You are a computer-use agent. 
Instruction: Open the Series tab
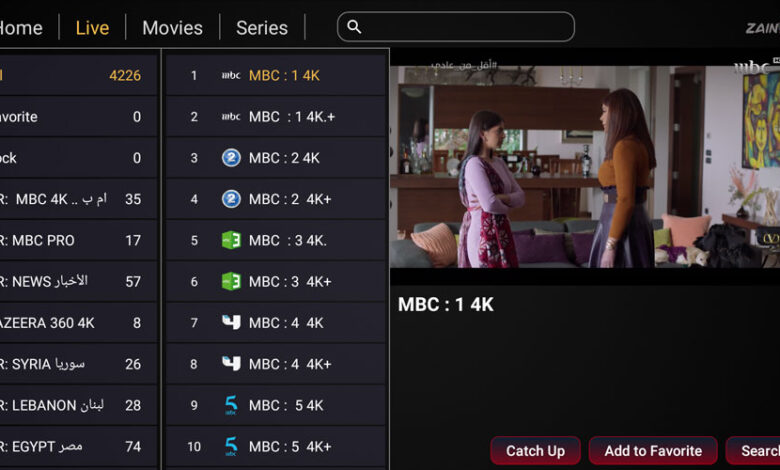262,28
